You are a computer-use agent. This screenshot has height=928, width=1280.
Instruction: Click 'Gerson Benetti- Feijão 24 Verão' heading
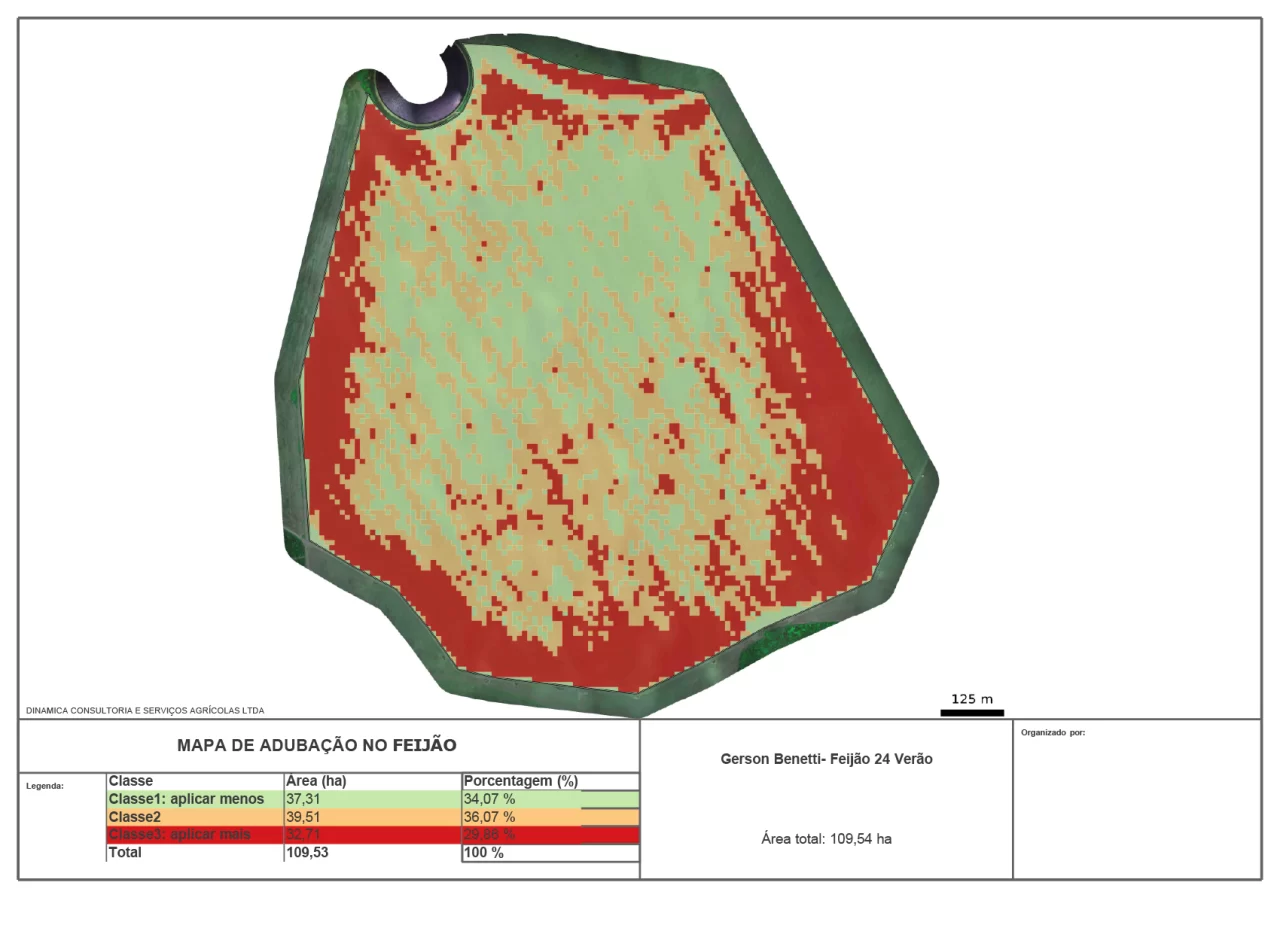pyautogui.click(x=826, y=759)
